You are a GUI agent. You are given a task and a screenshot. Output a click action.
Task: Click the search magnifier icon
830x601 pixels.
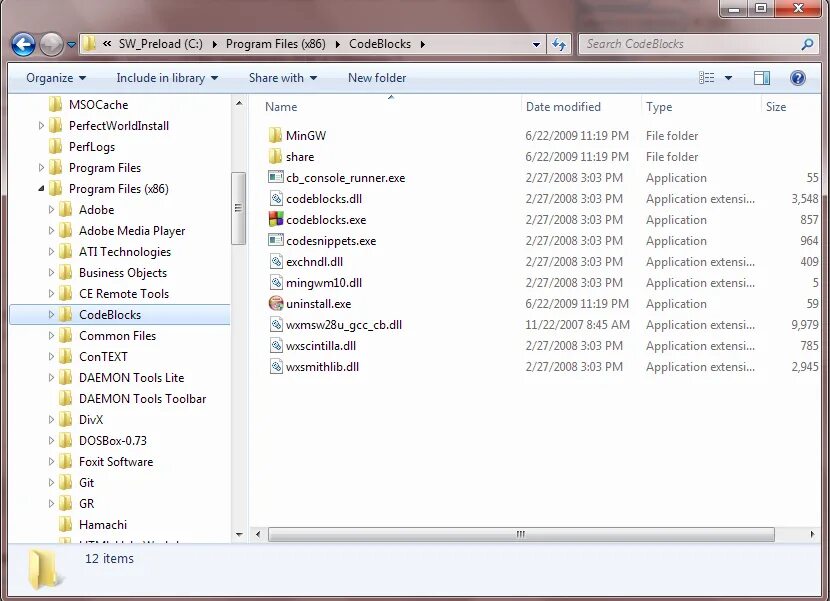point(807,44)
